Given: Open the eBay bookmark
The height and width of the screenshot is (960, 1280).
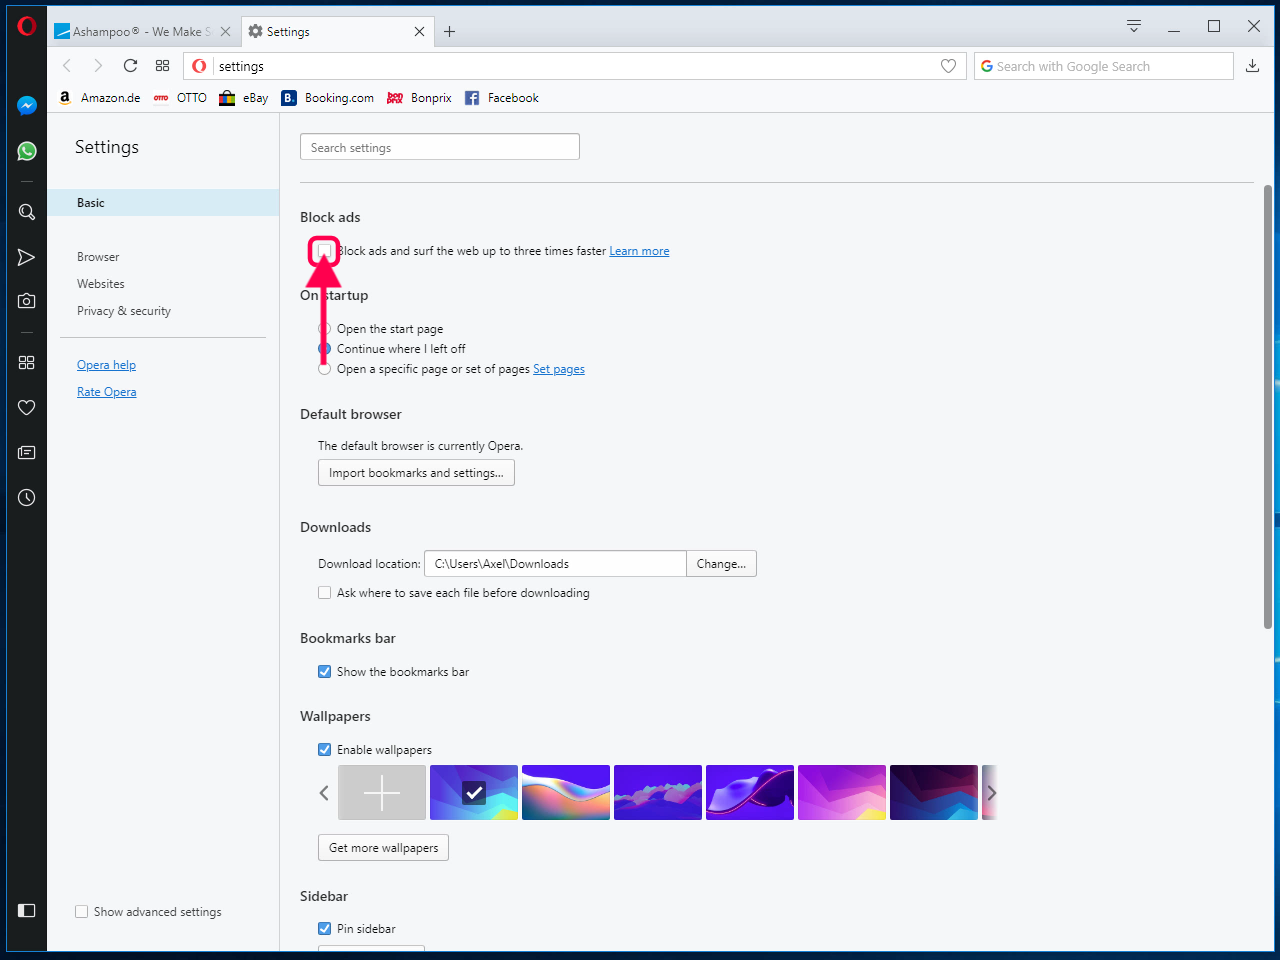Looking at the screenshot, I should (244, 98).
